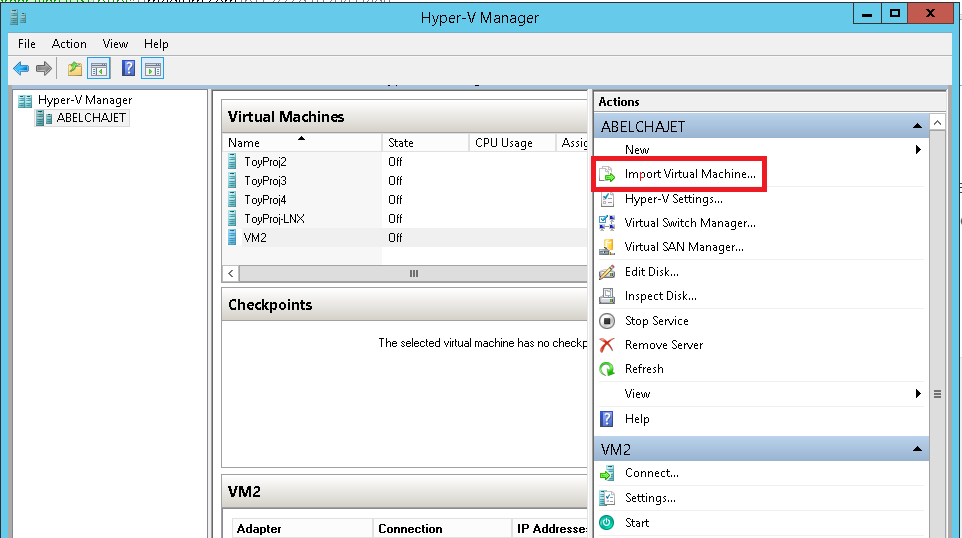Screen dimensions: 962x538
Task: Click the virtual machines horizontal scrollbar thumb
Action: pos(414,274)
